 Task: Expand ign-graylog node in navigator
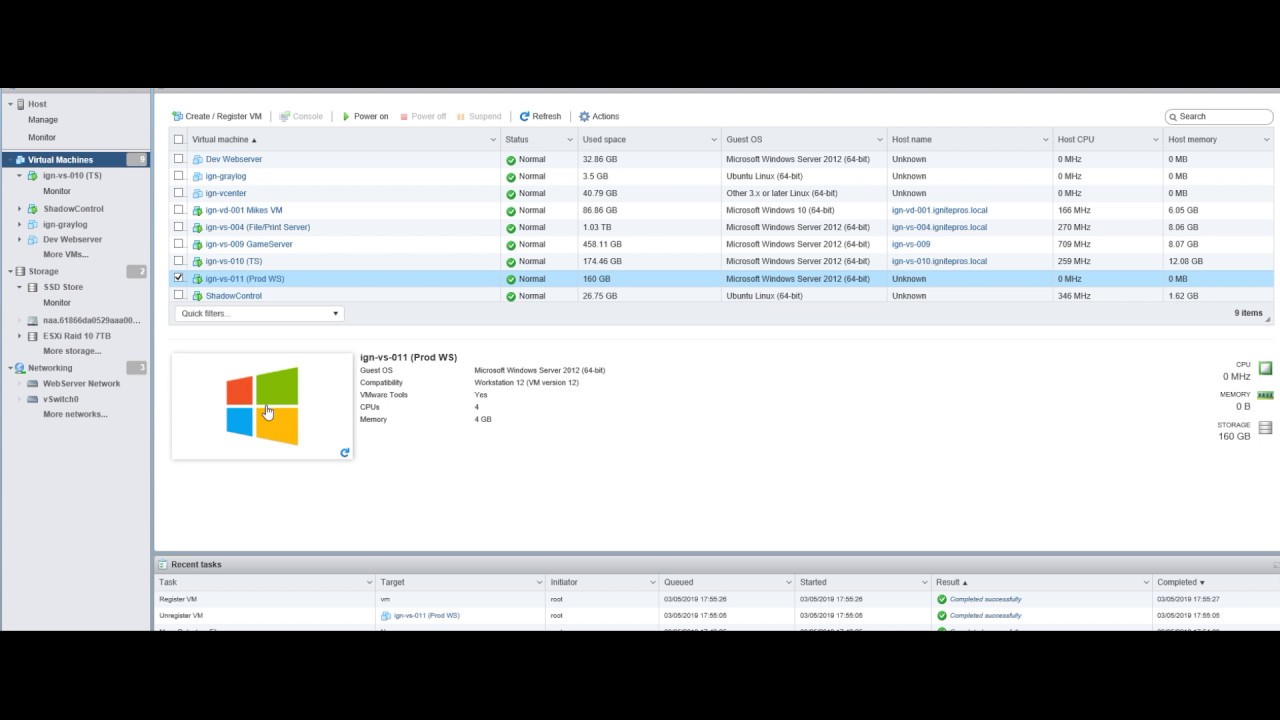(19, 225)
